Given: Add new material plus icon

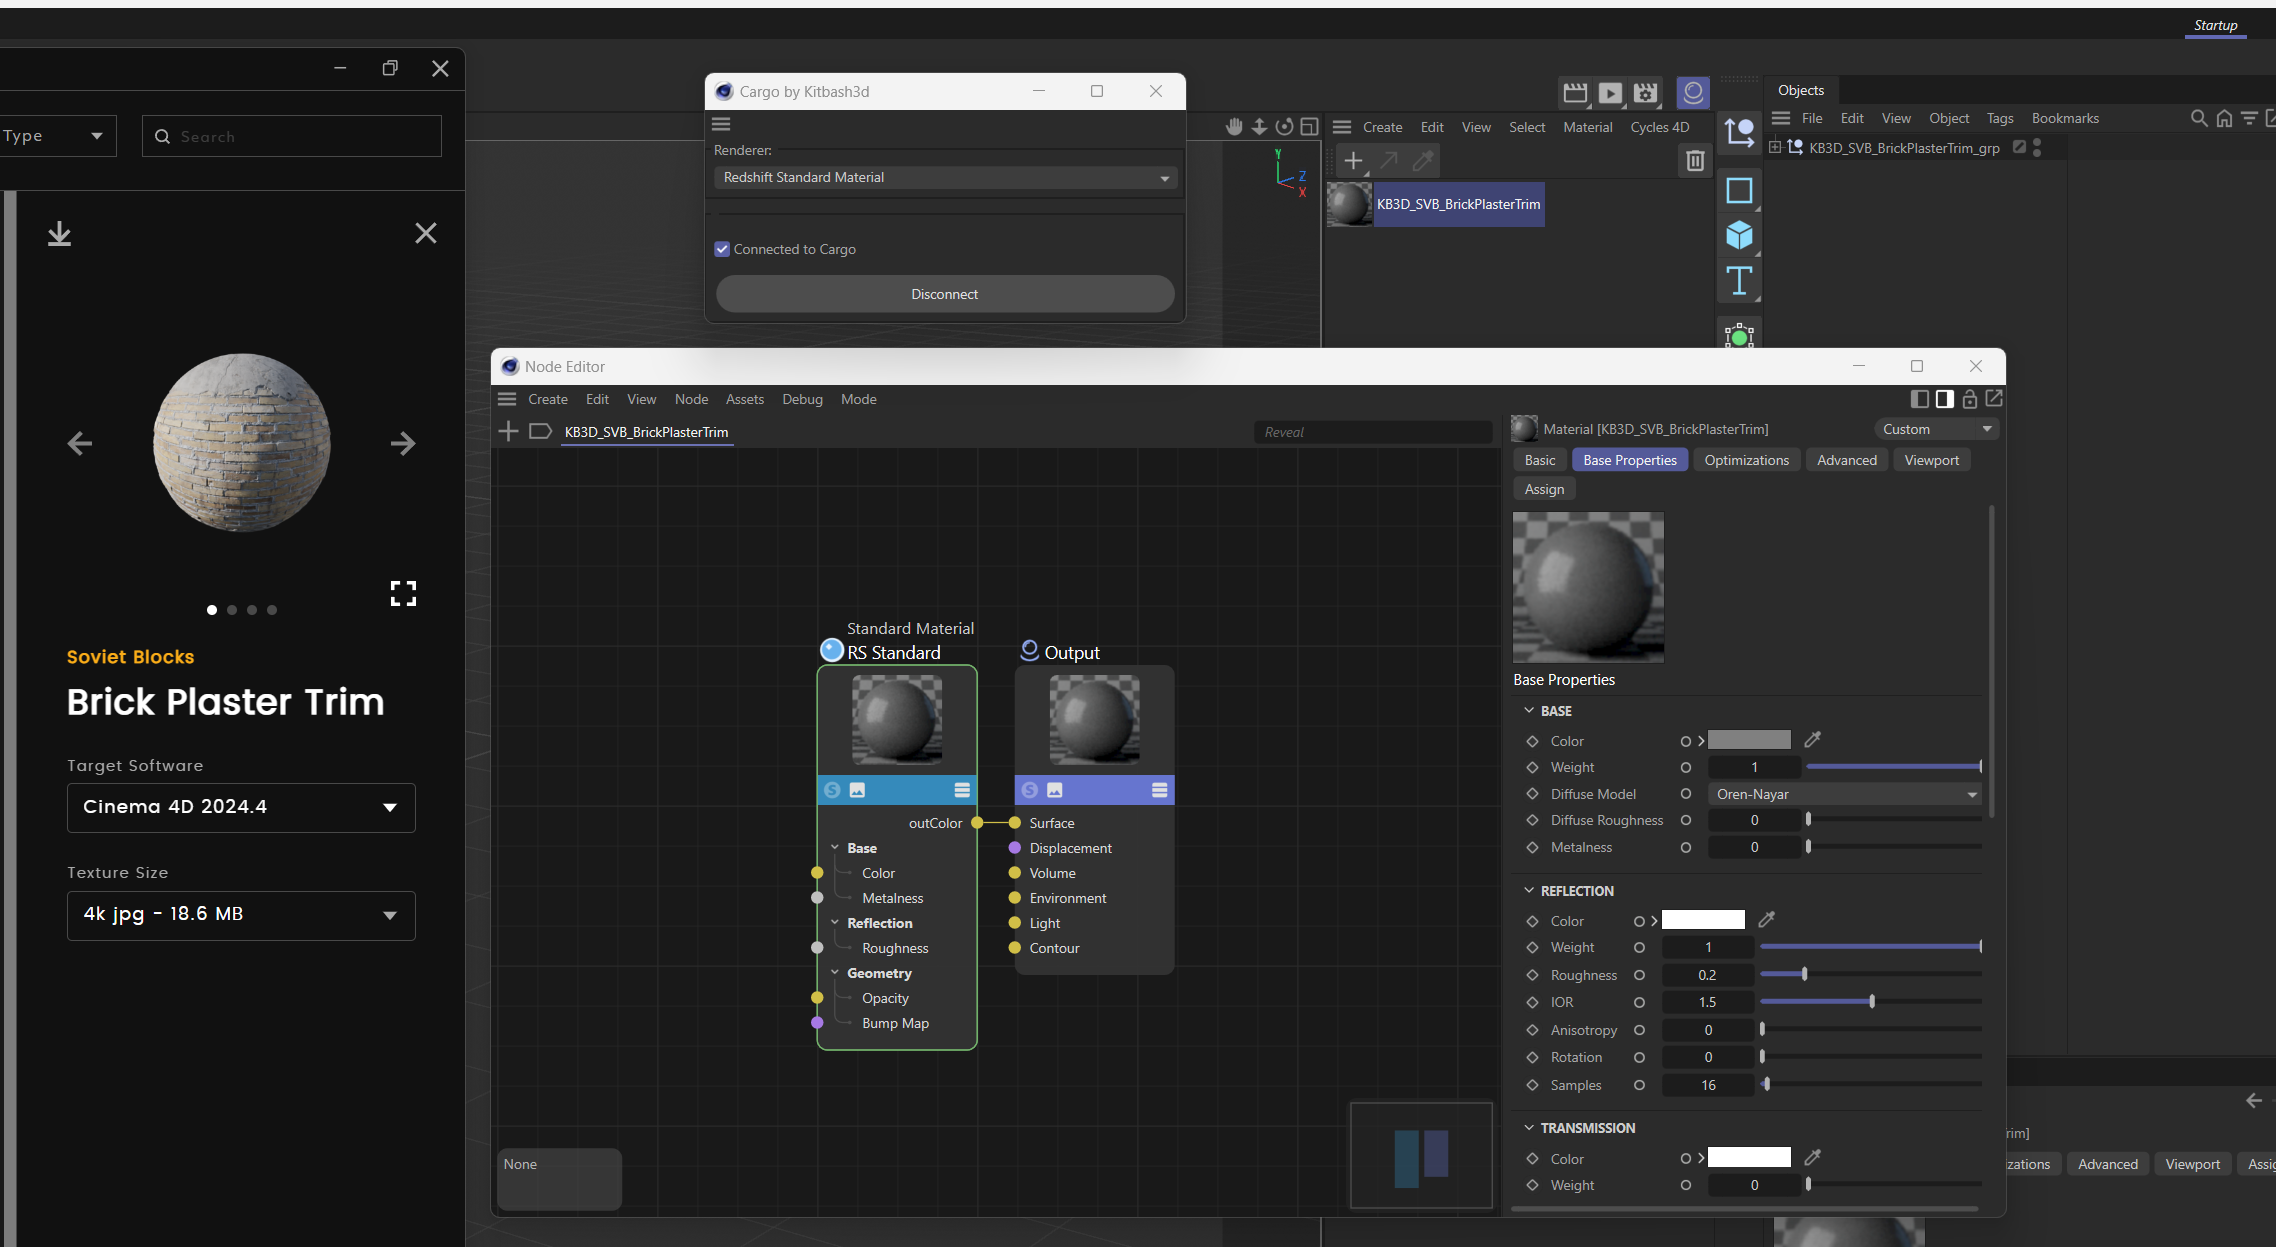Looking at the screenshot, I should [x=1353, y=160].
